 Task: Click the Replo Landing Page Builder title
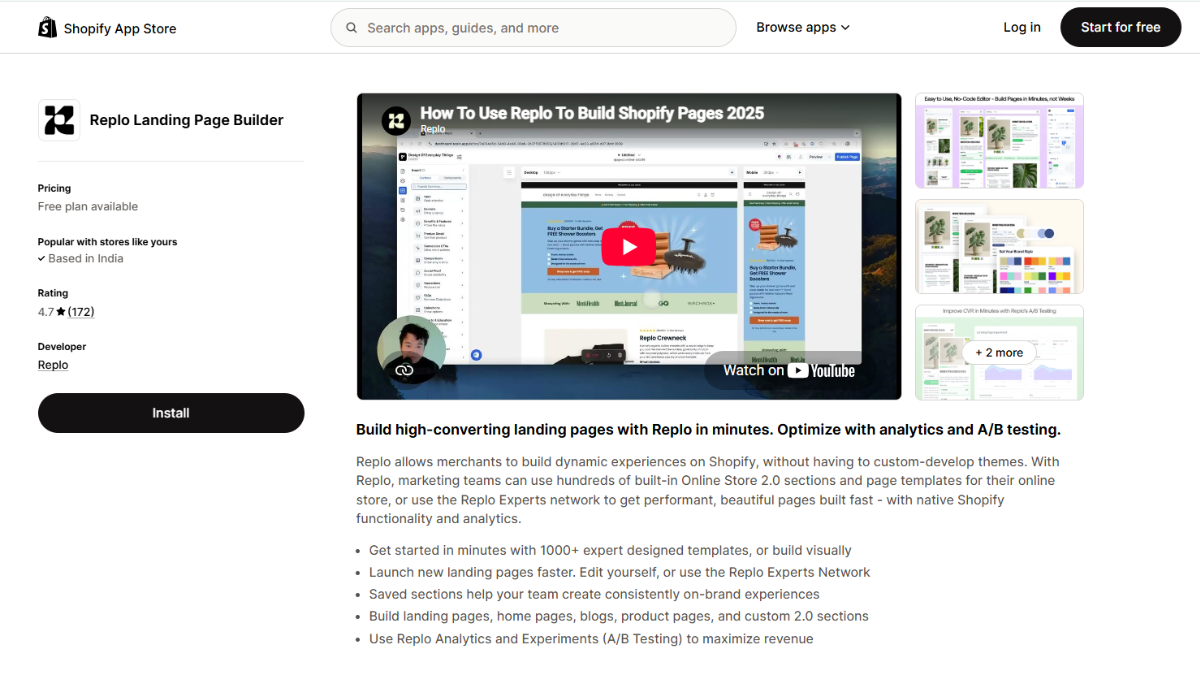(x=187, y=120)
